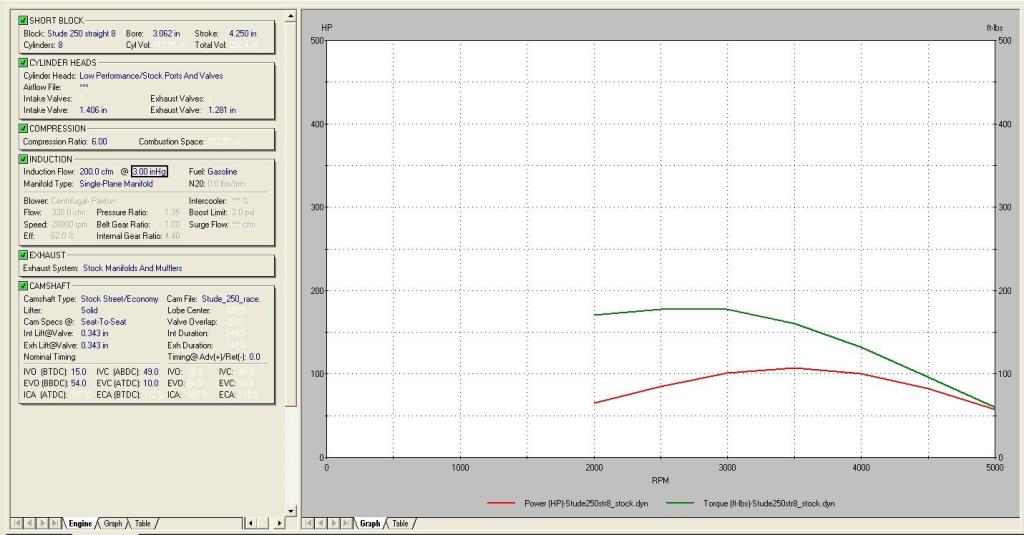The width and height of the screenshot is (1024, 535).
Task: Click Intake Valve 1.406 in value
Action: (x=93, y=110)
